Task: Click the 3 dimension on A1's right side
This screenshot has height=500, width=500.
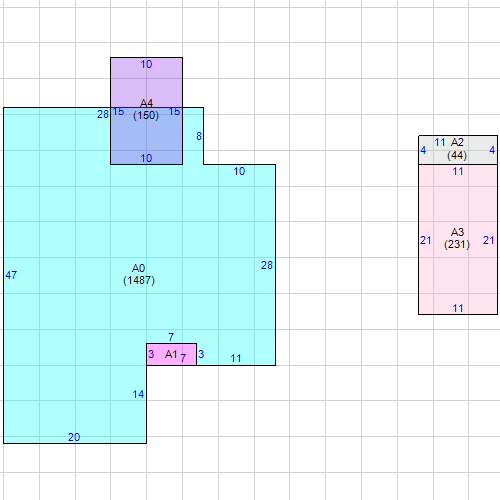Action: [201, 354]
